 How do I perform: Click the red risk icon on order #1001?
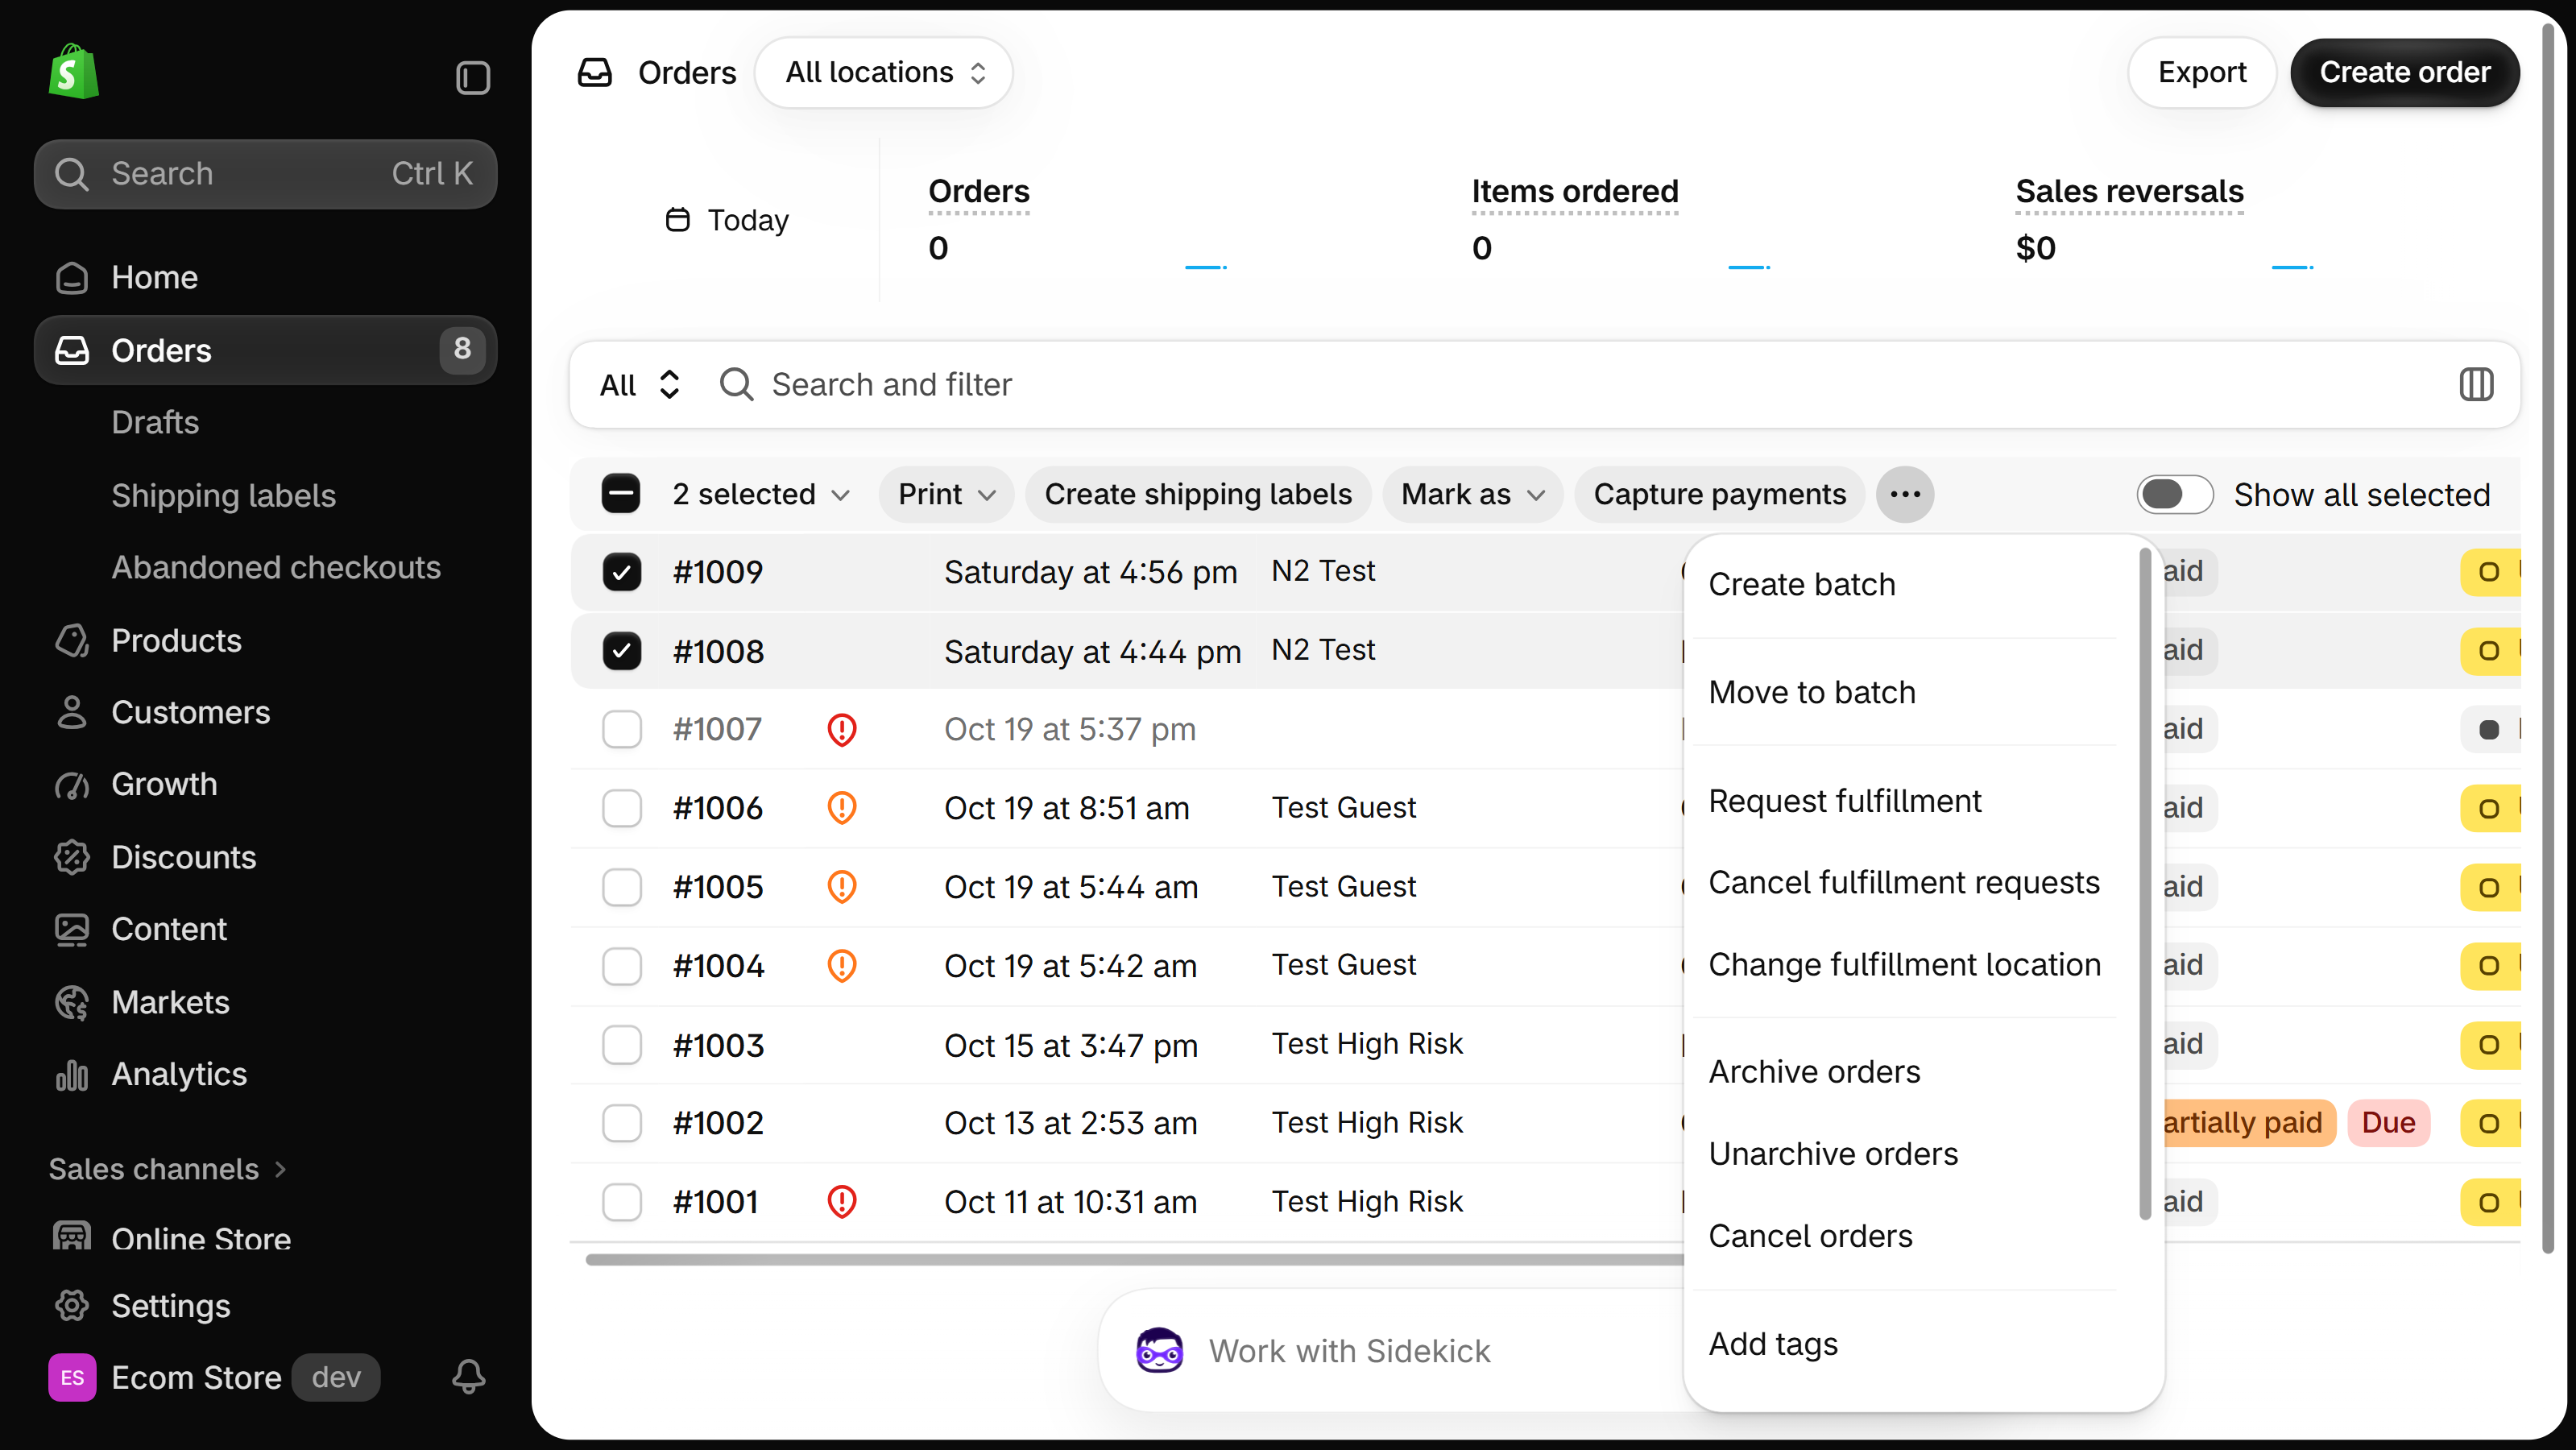pyautogui.click(x=842, y=1201)
